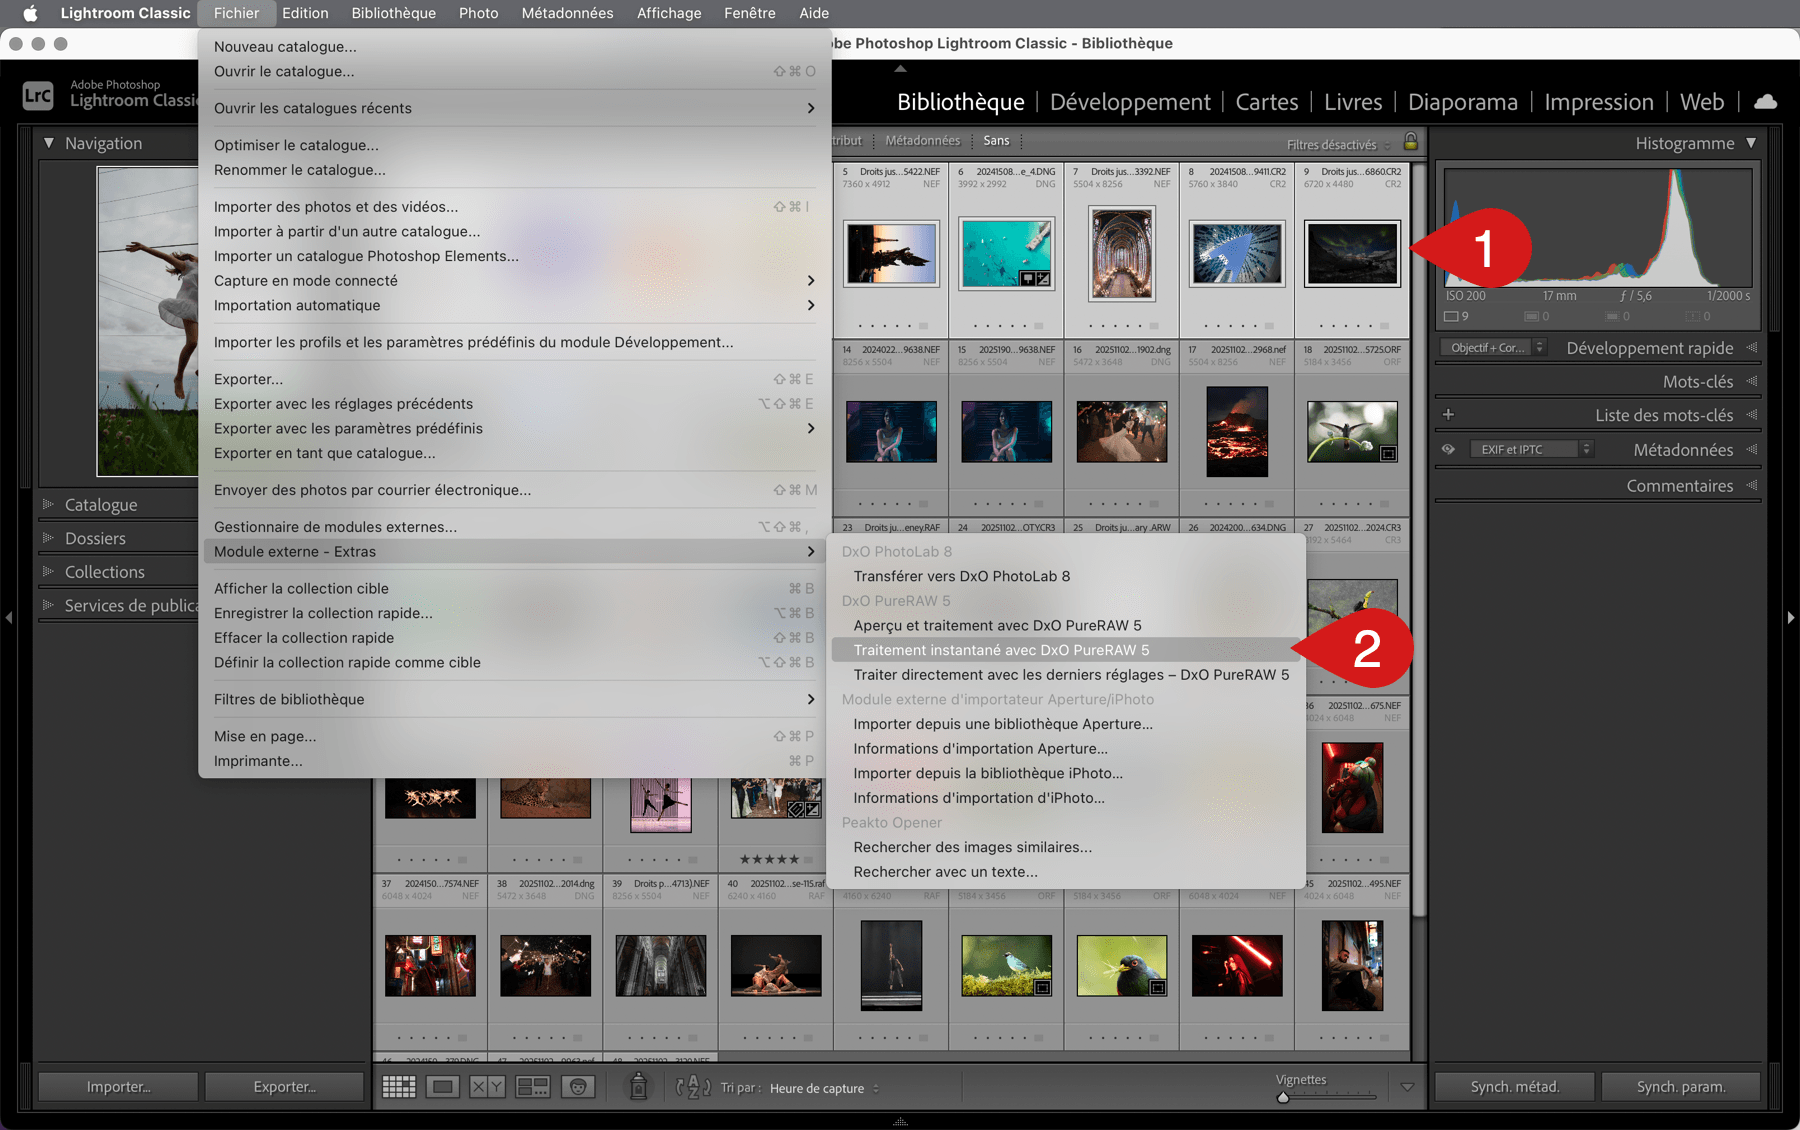The image size is (1800, 1130).
Task: Click the Lrc application logo
Action: (38, 96)
